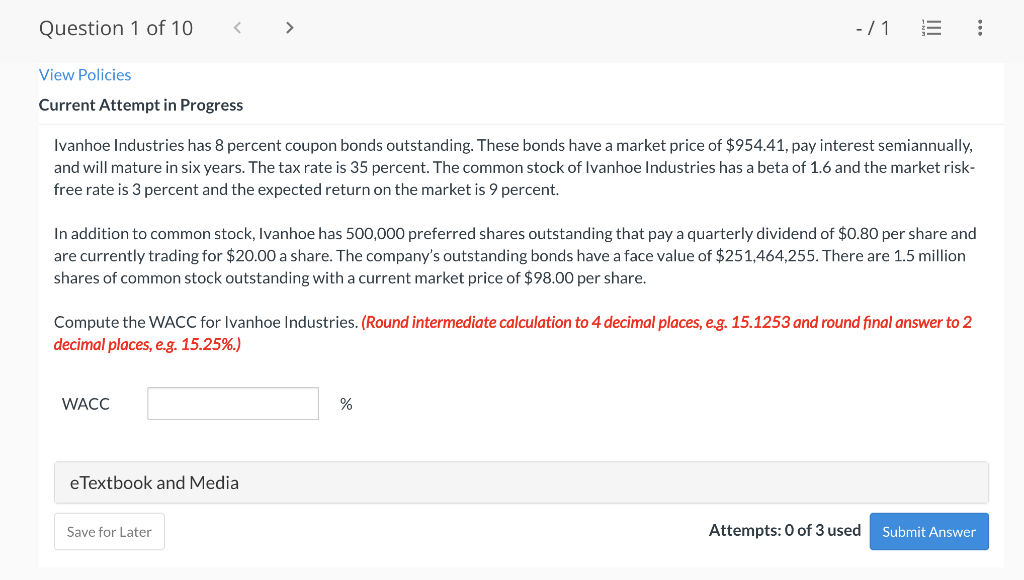This screenshot has width=1024, height=580.
Task: Submit the answer with Submit Answer
Action: coord(929,532)
